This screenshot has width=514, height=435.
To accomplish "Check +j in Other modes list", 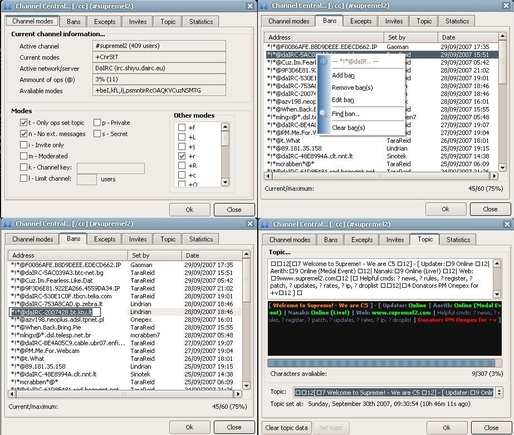I will tap(182, 146).
